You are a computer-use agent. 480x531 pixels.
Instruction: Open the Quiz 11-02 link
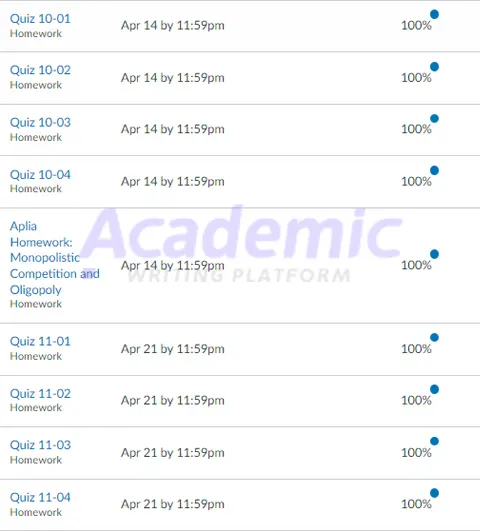click(x=40, y=394)
